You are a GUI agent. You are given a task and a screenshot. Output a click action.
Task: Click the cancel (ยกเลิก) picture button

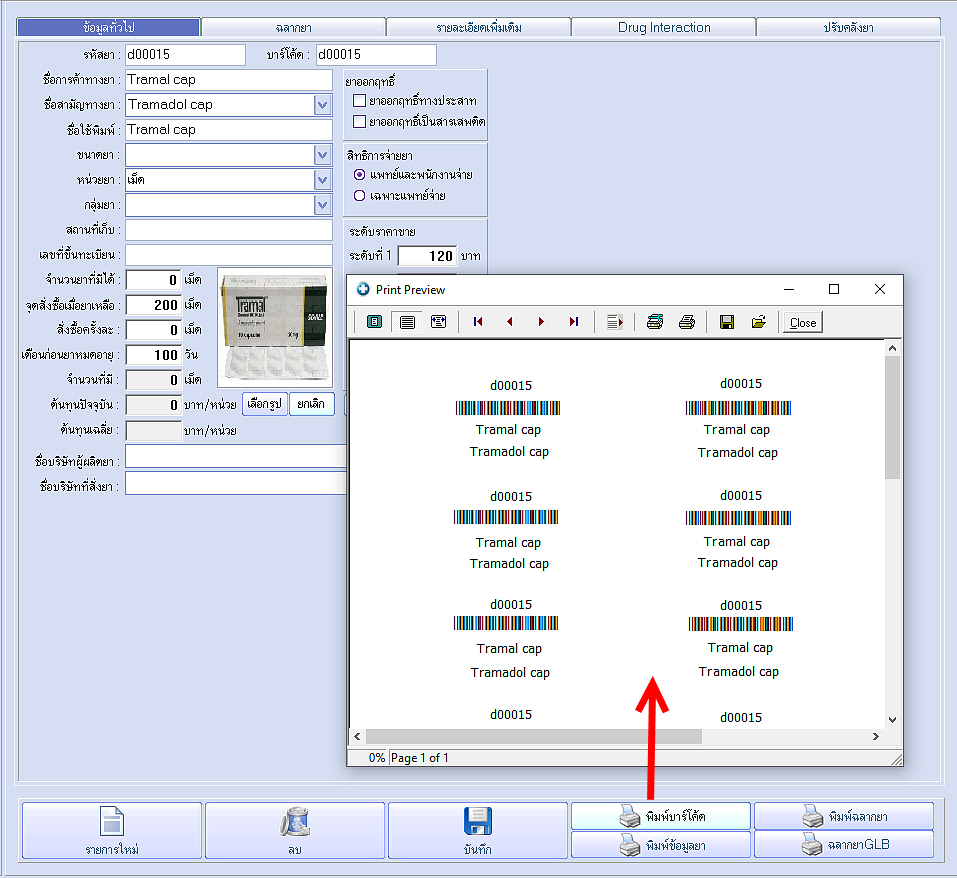311,404
